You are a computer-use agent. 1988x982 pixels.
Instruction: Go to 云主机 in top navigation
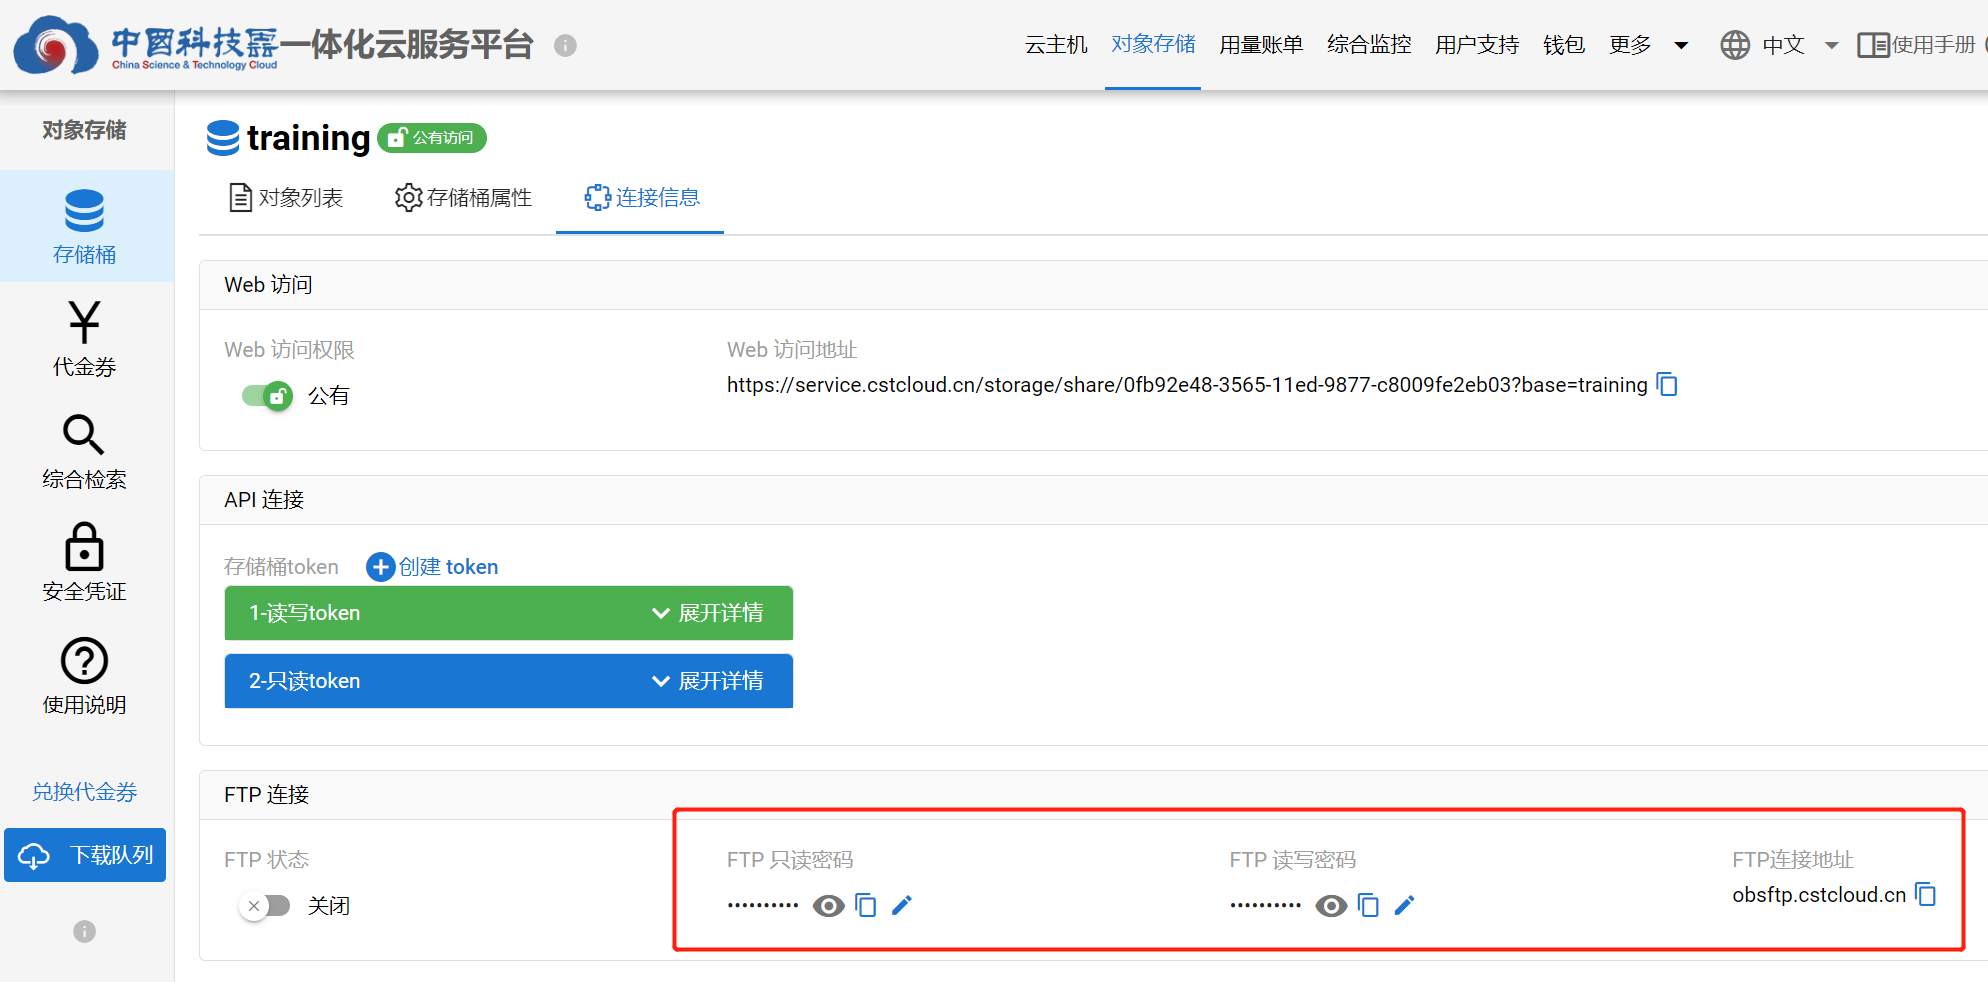point(1056,45)
